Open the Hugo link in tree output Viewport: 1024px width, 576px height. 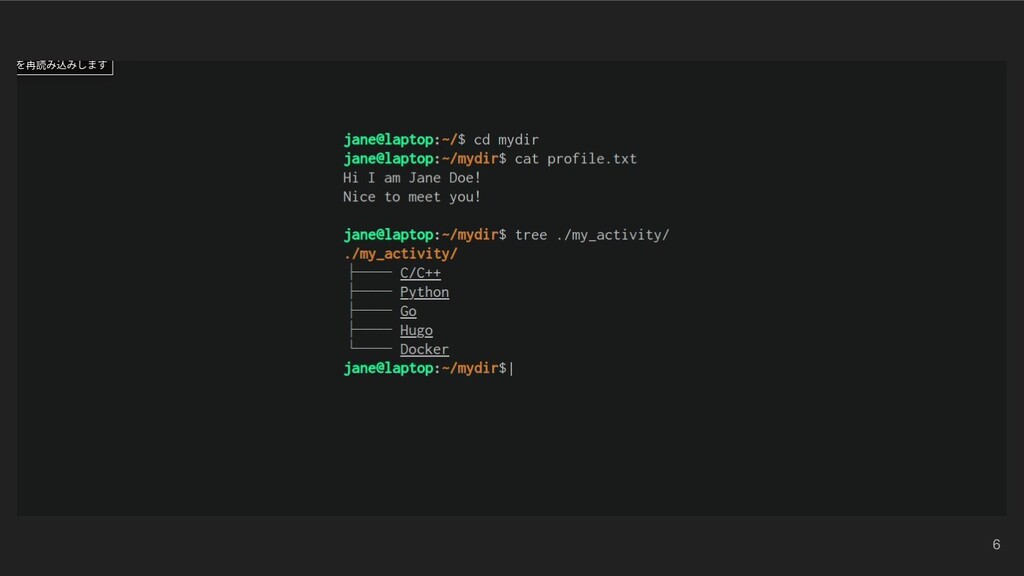point(416,330)
